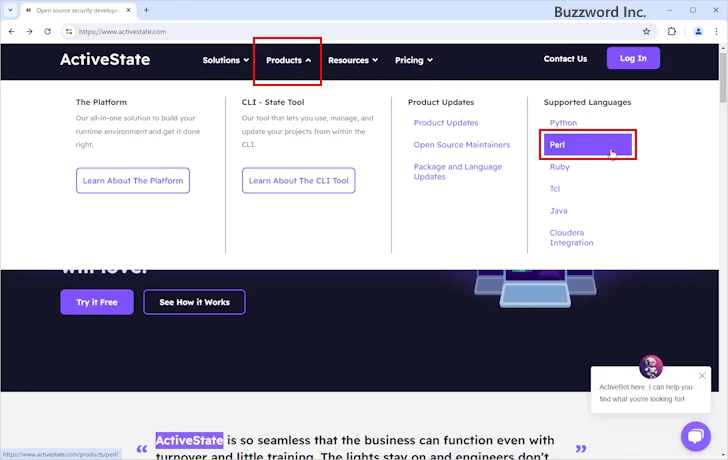
Task: Click the Try it Free button
Action: [97, 302]
